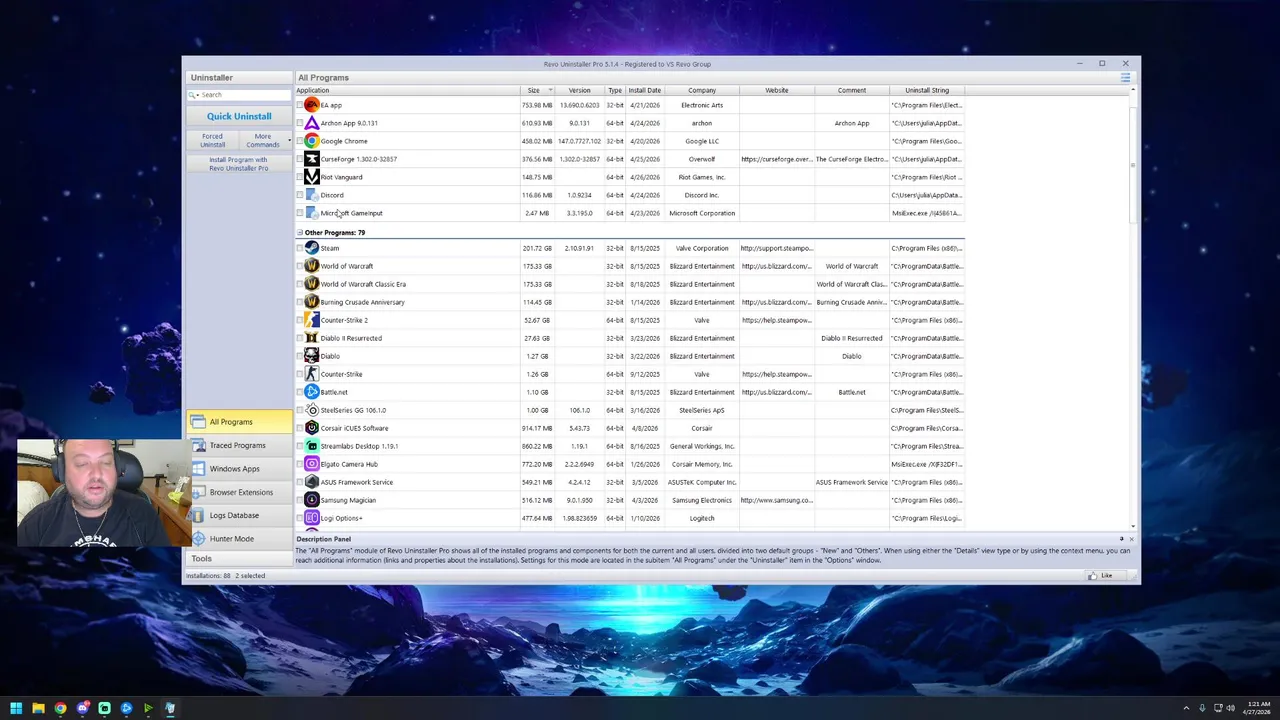The width and height of the screenshot is (1280, 720).
Task: Switch to the Windows Apps module
Action: pyautogui.click(x=239, y=468)
